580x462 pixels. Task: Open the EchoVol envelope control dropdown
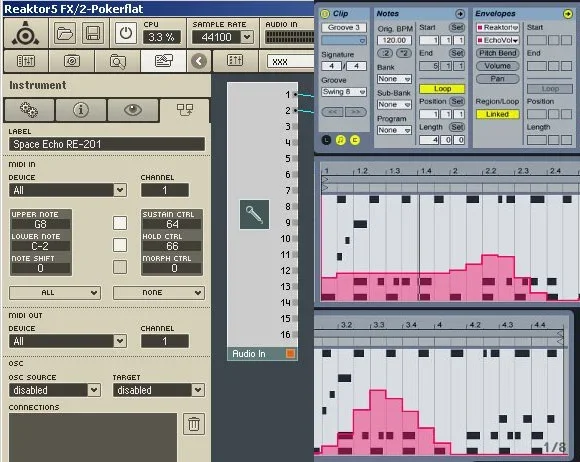click(498, 40)
